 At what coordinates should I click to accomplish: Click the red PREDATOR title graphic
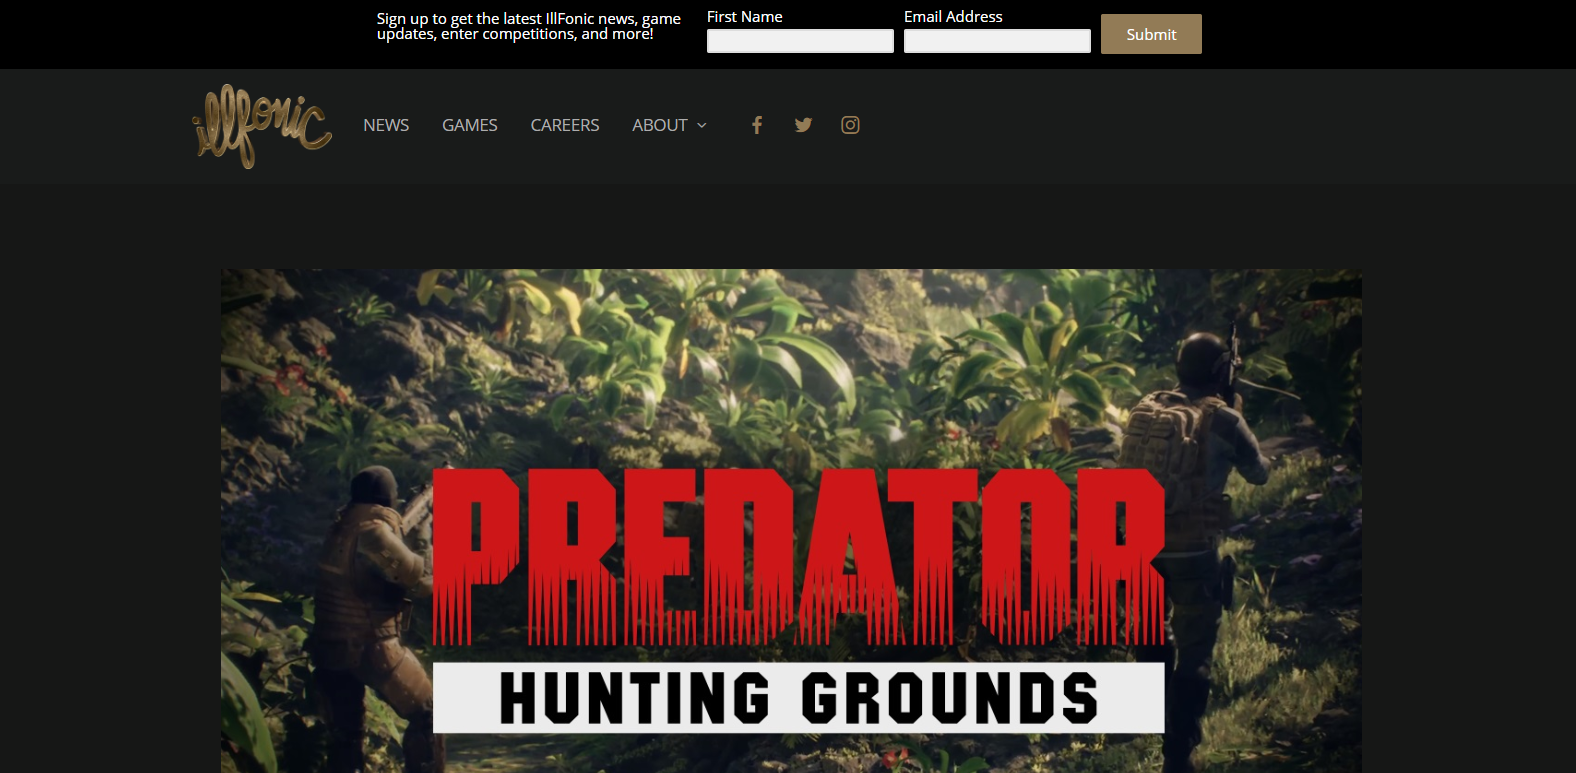pyautogui.click(x=799, y=556)
